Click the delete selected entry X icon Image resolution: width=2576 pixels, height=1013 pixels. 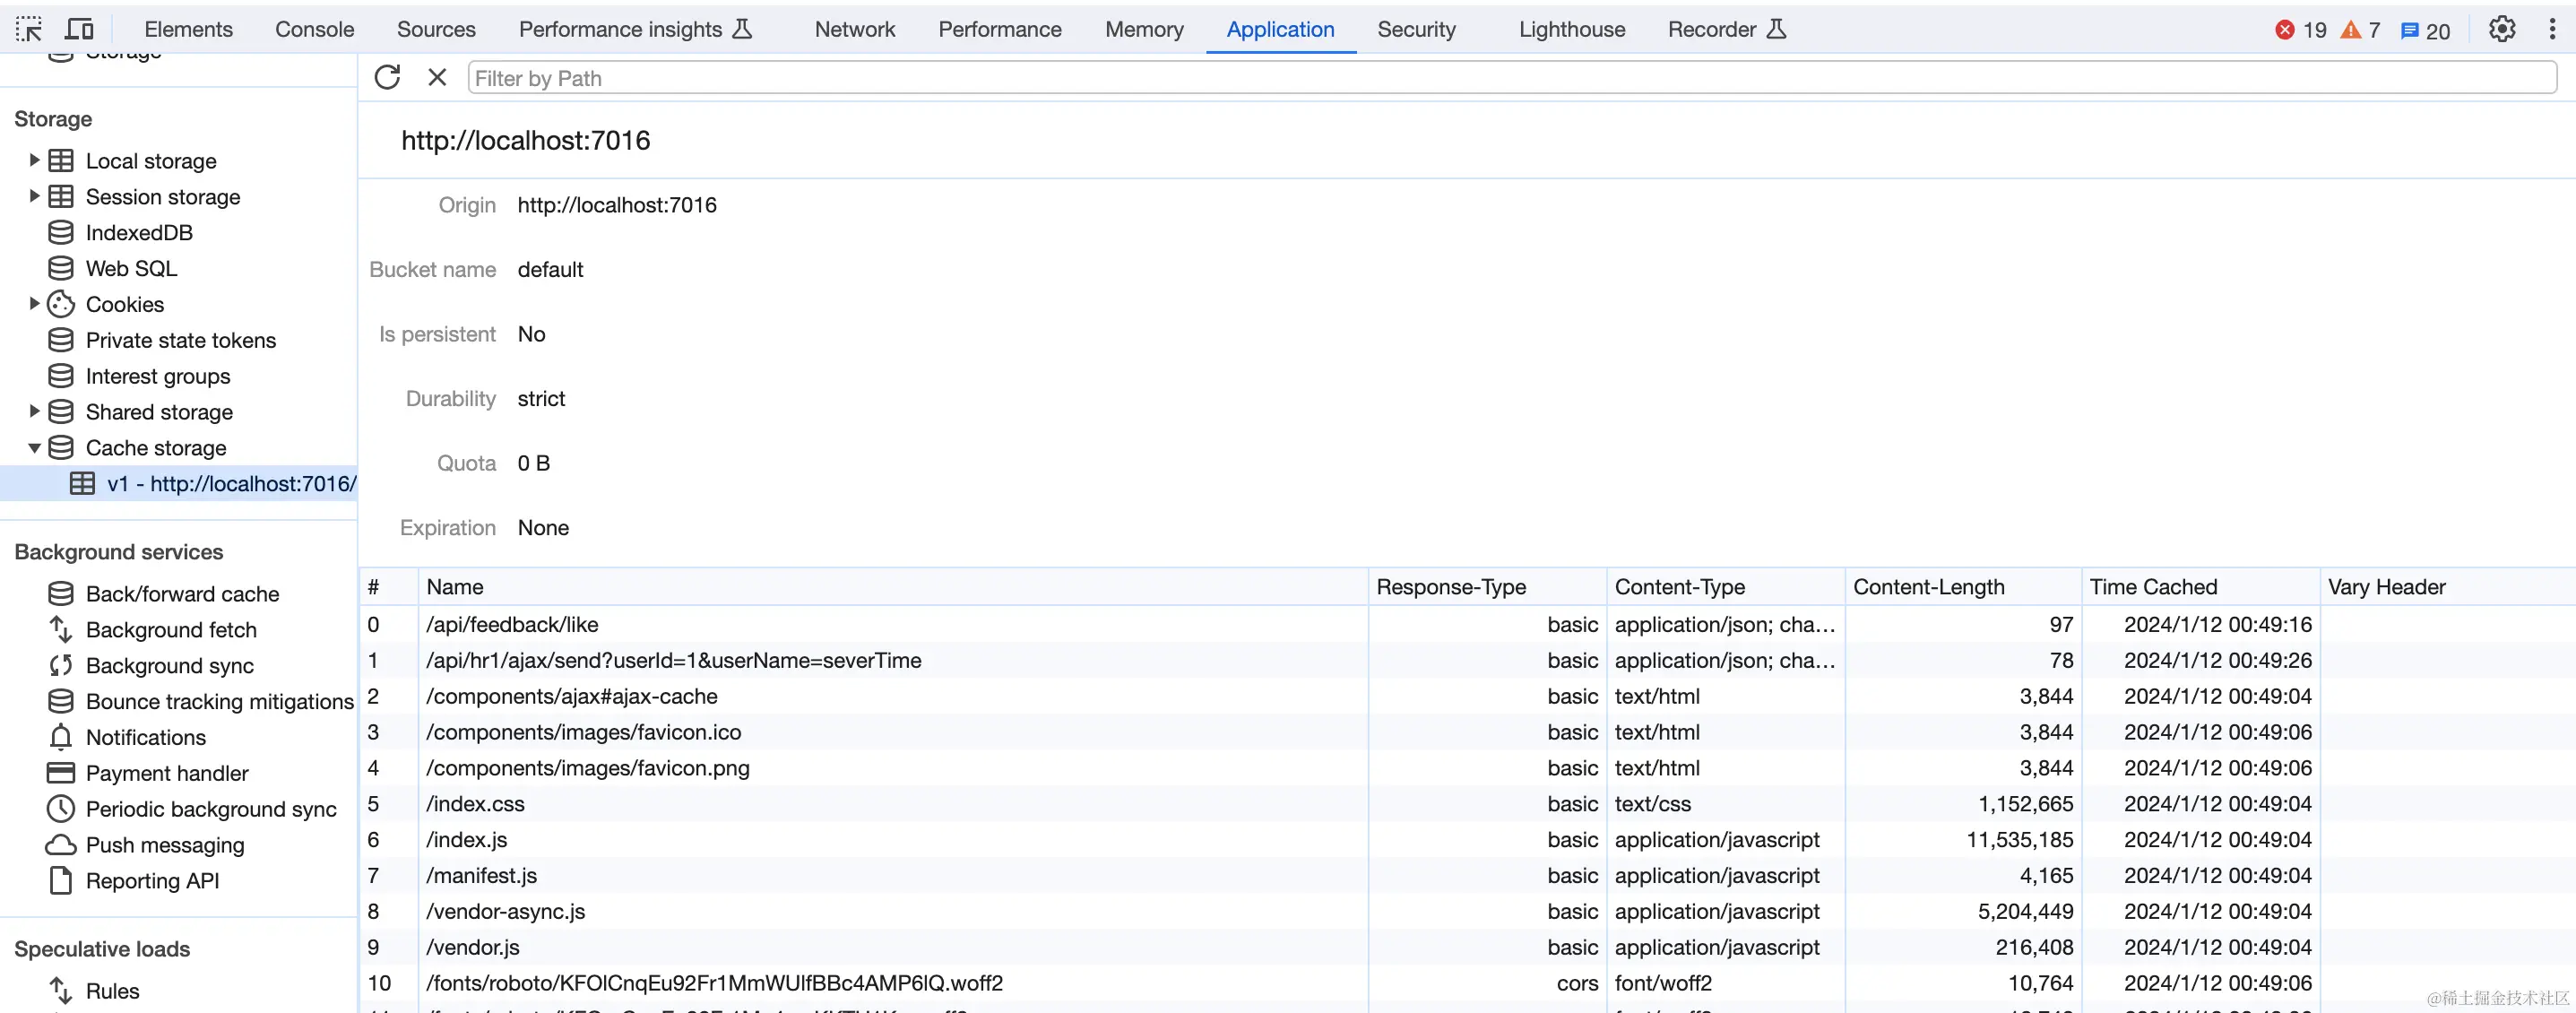437,77
